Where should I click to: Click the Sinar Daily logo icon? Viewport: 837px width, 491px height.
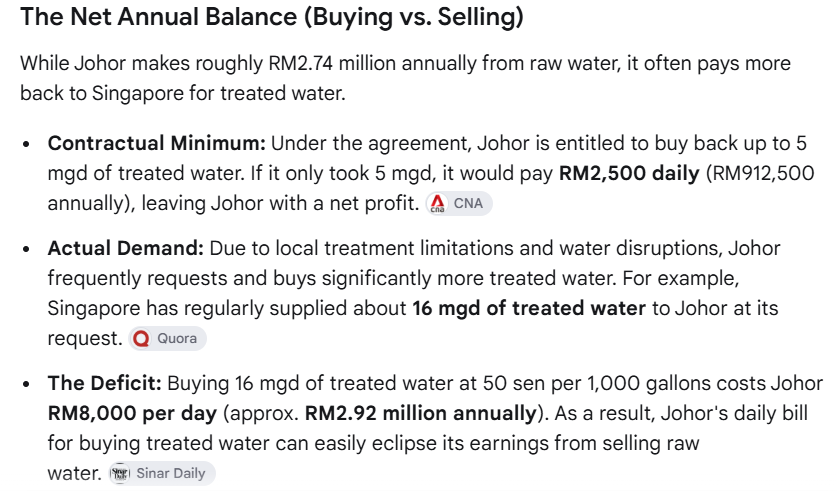(120, 473)
